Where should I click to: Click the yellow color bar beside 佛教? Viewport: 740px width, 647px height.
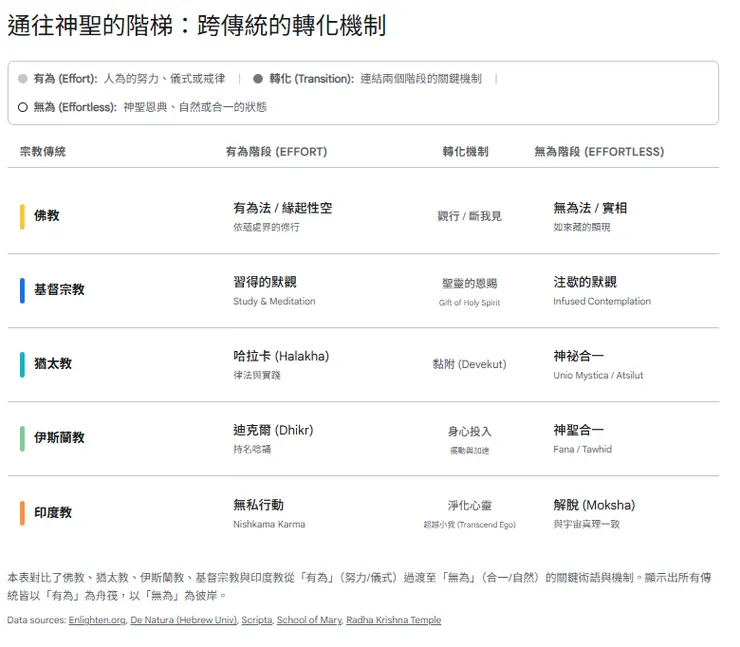pyautogui.click(x=22, y=216)
